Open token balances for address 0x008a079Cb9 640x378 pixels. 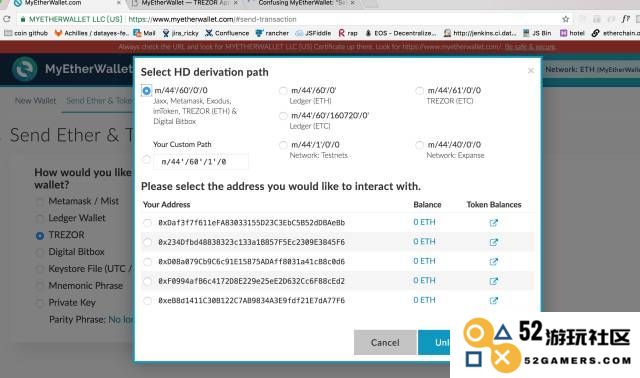tap(493, 262)
